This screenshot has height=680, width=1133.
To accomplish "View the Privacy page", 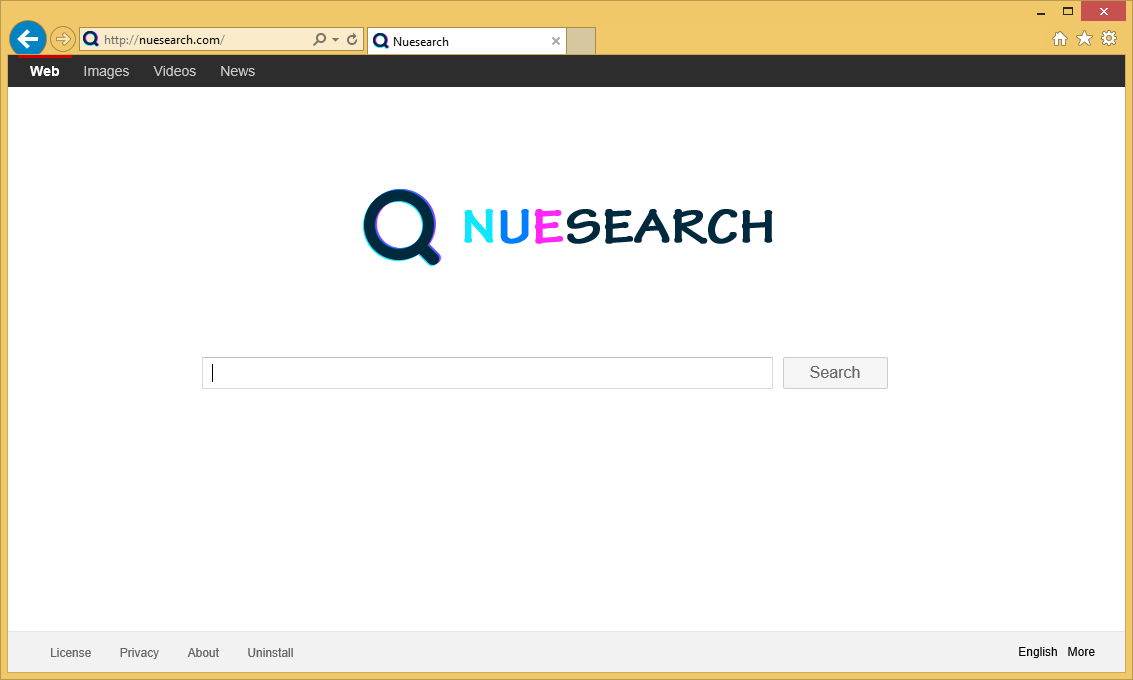I will [139, 652].
